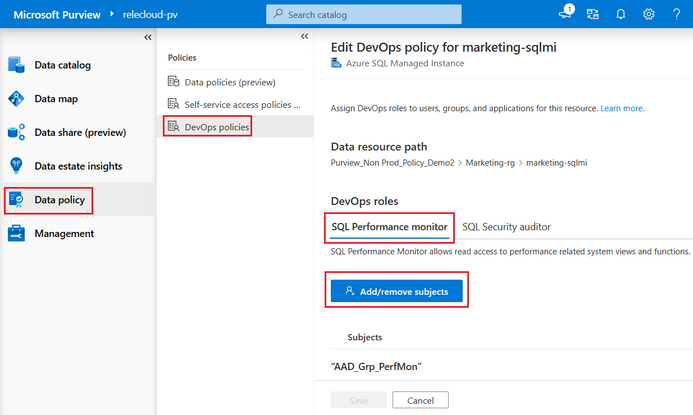The height and width of the screenshot is (415, 693).
Task: Open the switch directory icon
Action: coord(593,14)
